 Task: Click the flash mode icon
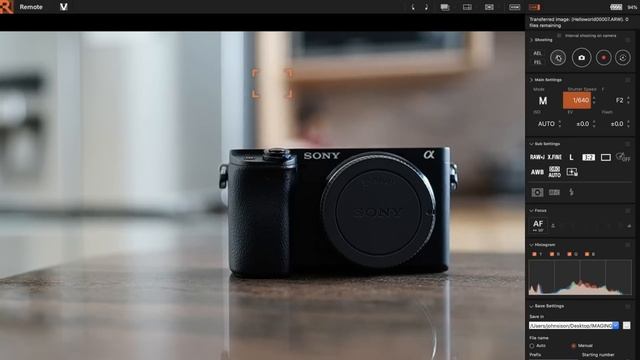(571, 192)
